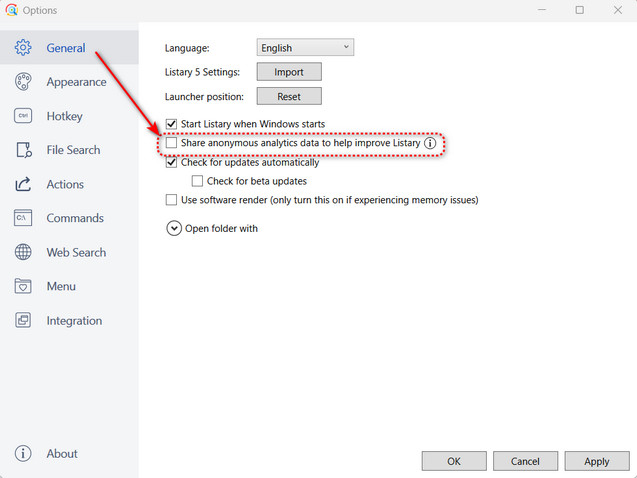Click the General gear icon

pyautogui.click(x=23, y=48)
